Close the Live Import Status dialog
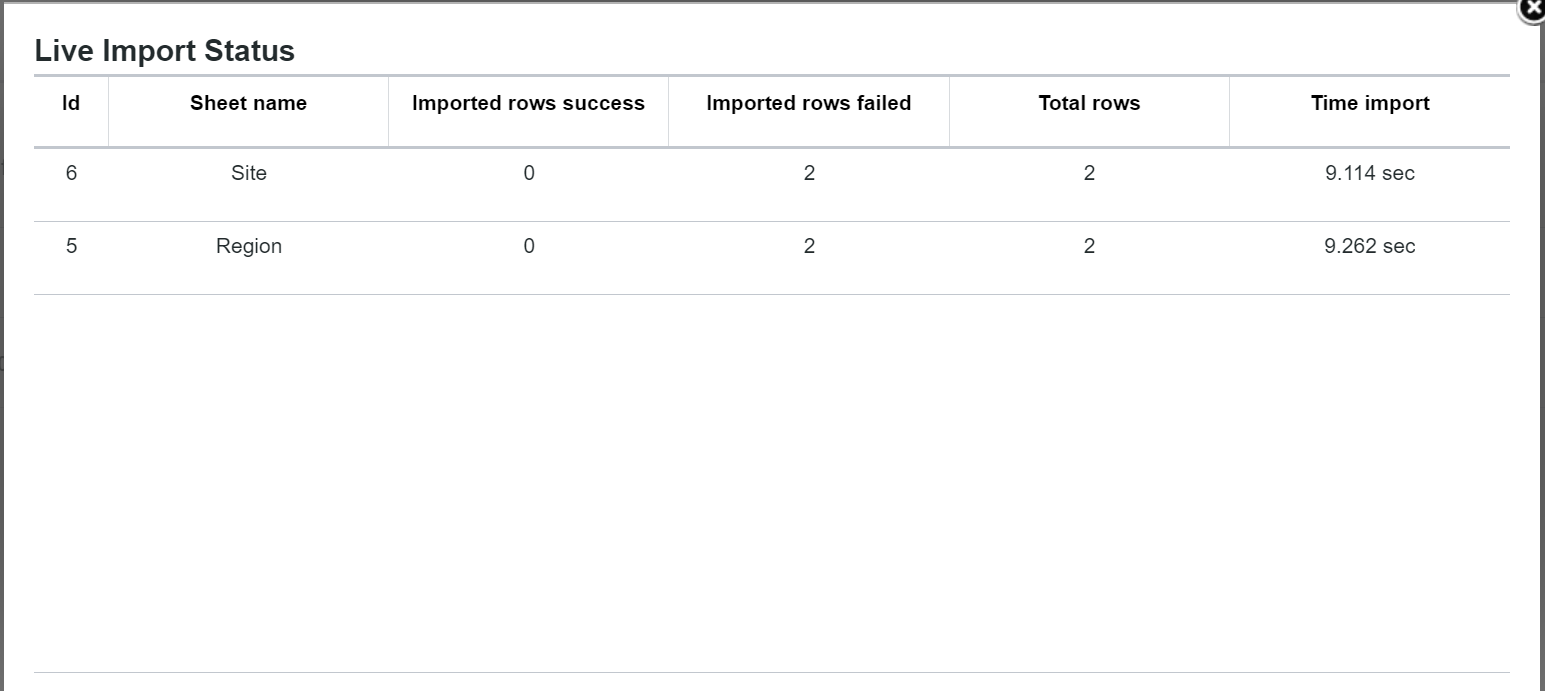This screenshot has width=1545, height=691. pyautogui.click(x=1532, y=10)
